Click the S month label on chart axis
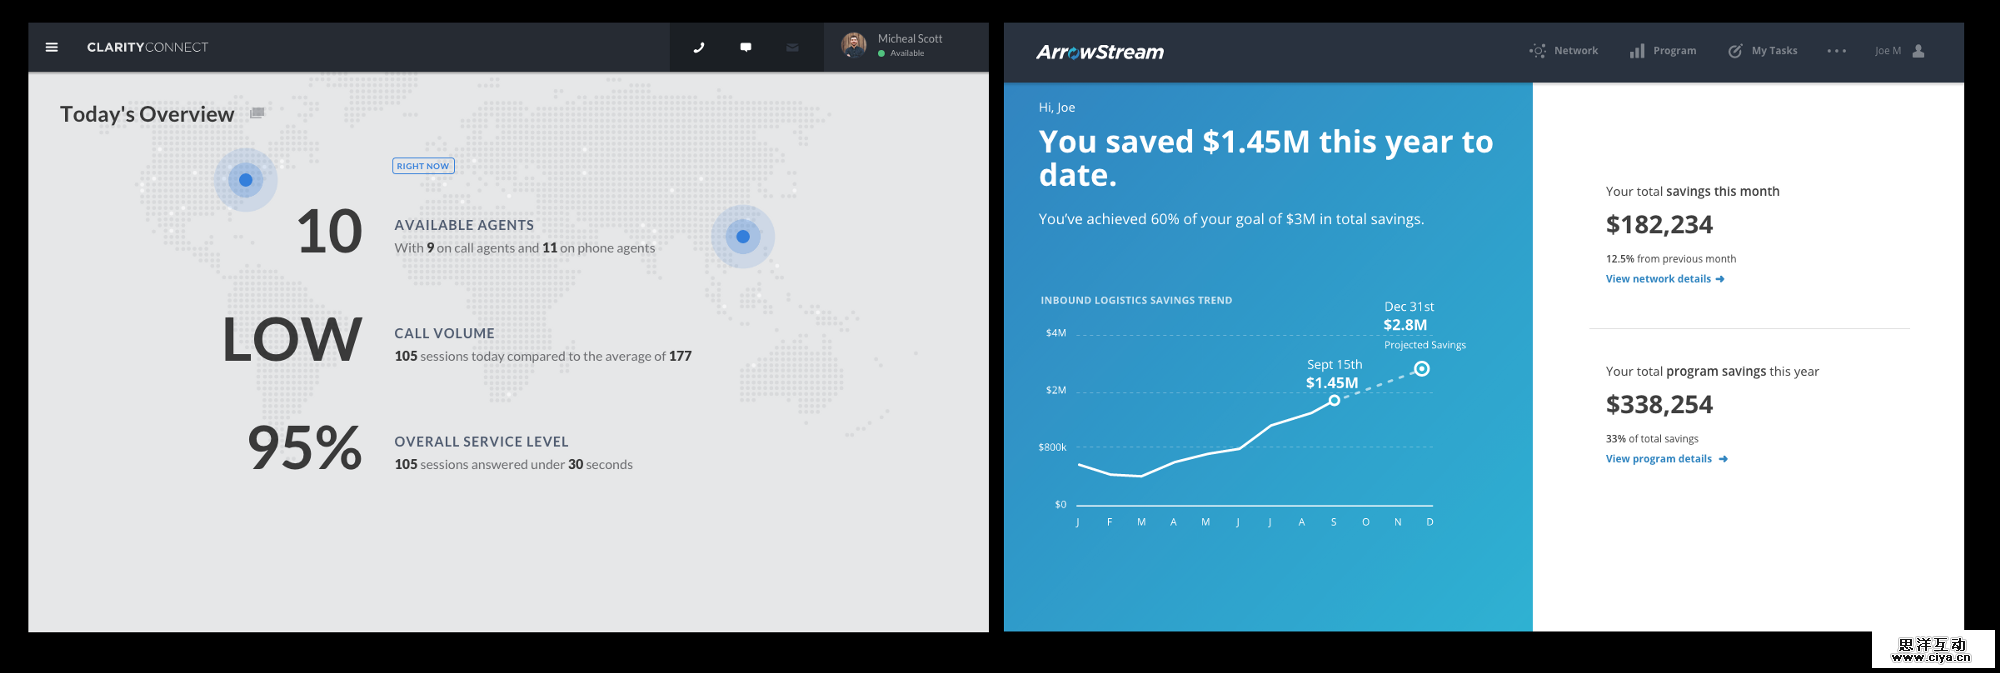2000x673 pixels. (x=1333, y=522)
